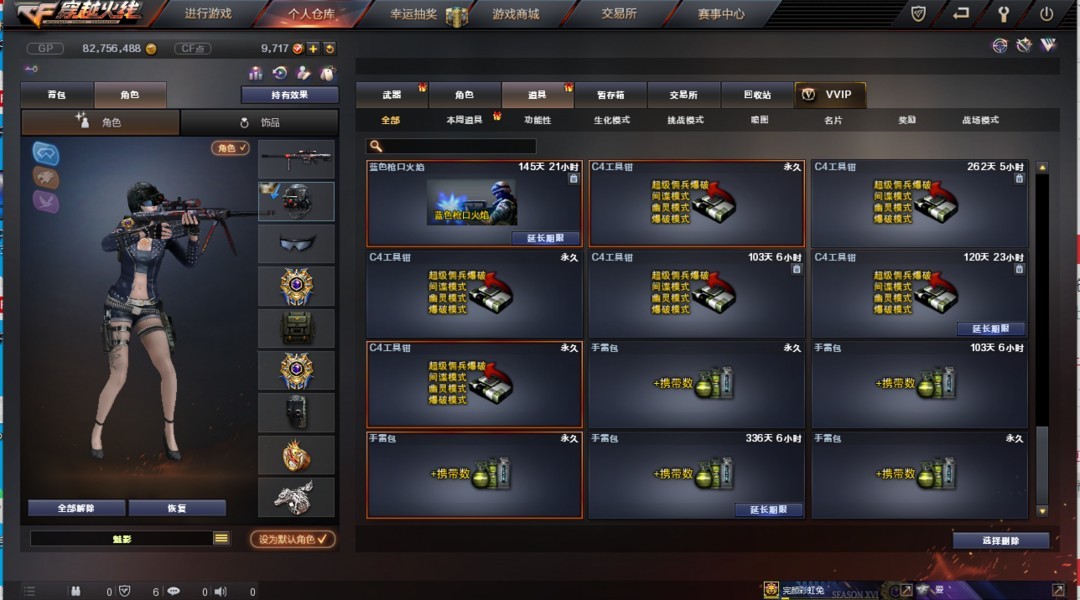Click the yellow plus icon beside CF points
This screenshot has width=1080, height=600.
click(x=313, y=48)
